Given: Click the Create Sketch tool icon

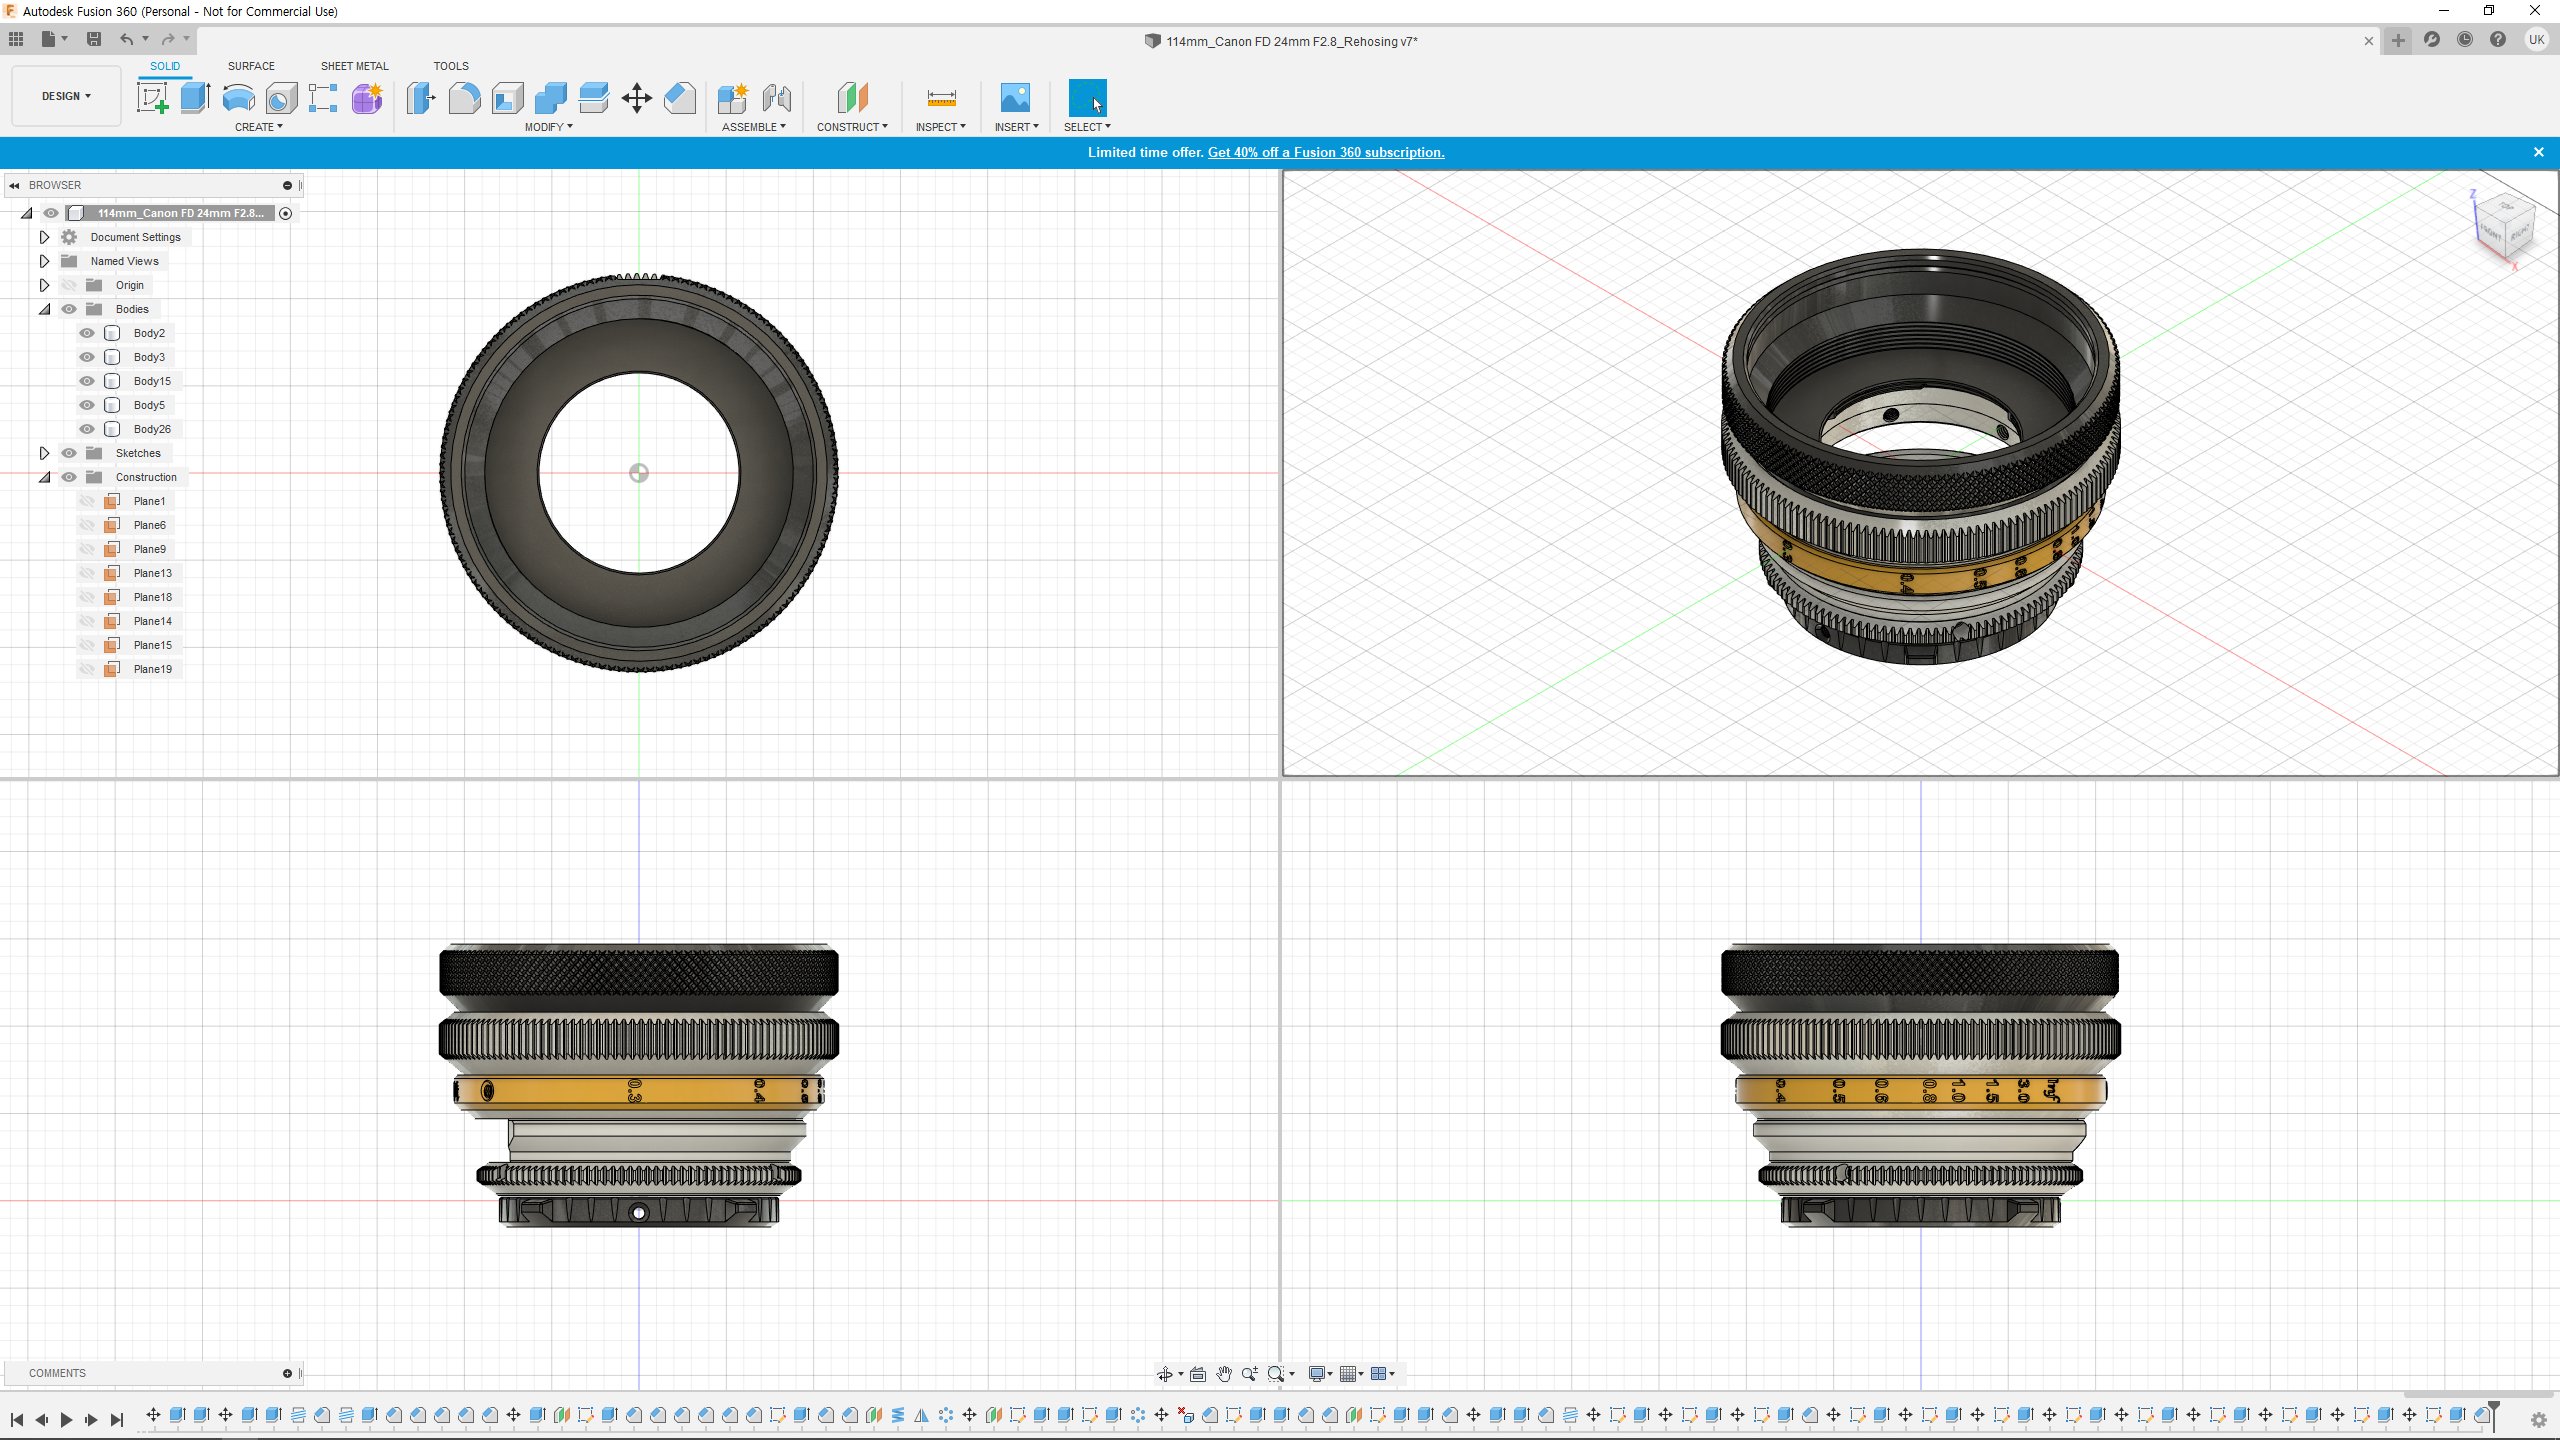Looking at the screenshot, I should point(152,98).
